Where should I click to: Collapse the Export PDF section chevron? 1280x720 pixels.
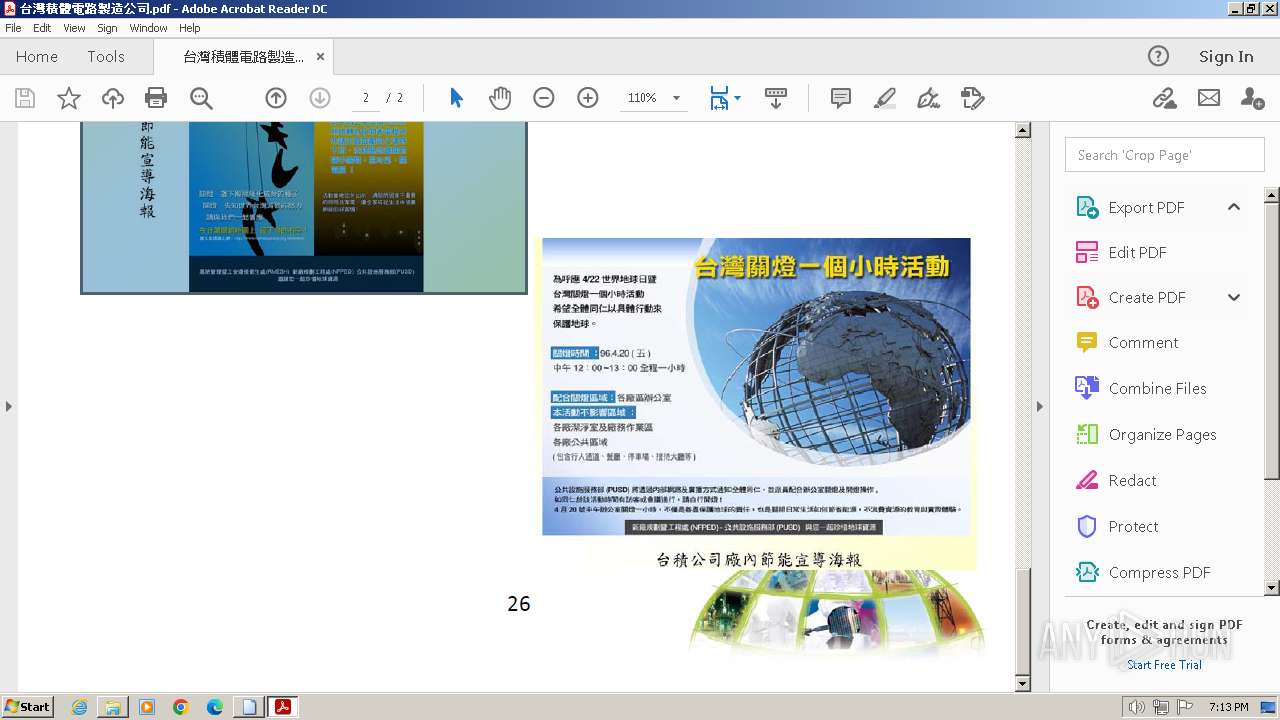tap(1234, 207)
